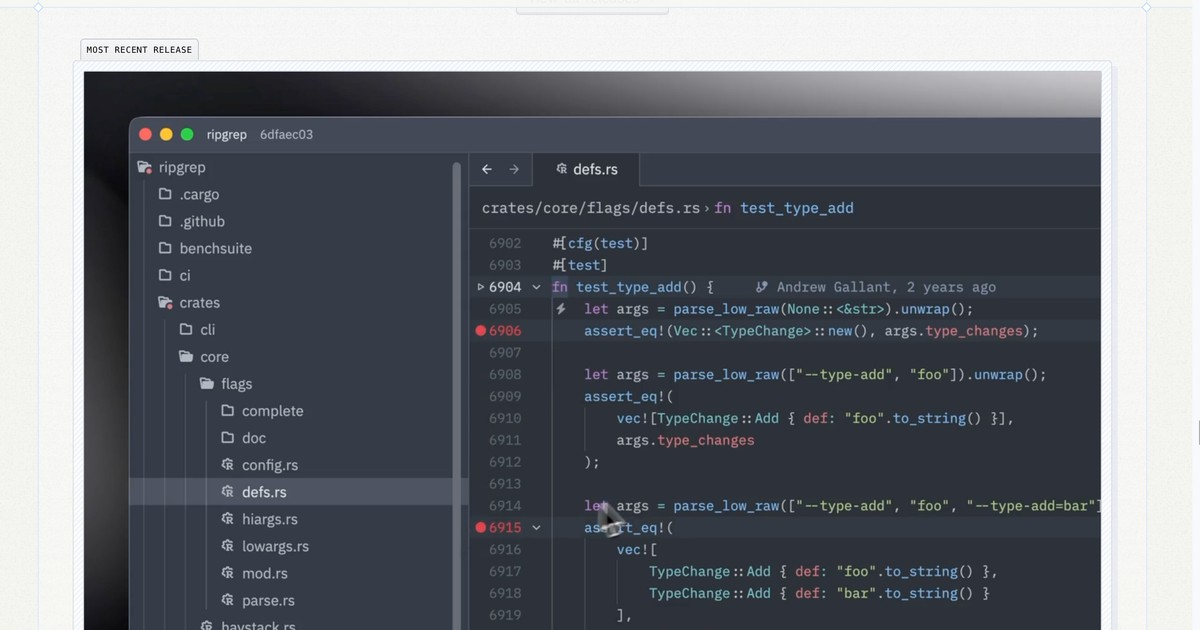1200x630 pixels.
Task: Click Rust file icon beside config.rs
Action: [x=227, y=465]
